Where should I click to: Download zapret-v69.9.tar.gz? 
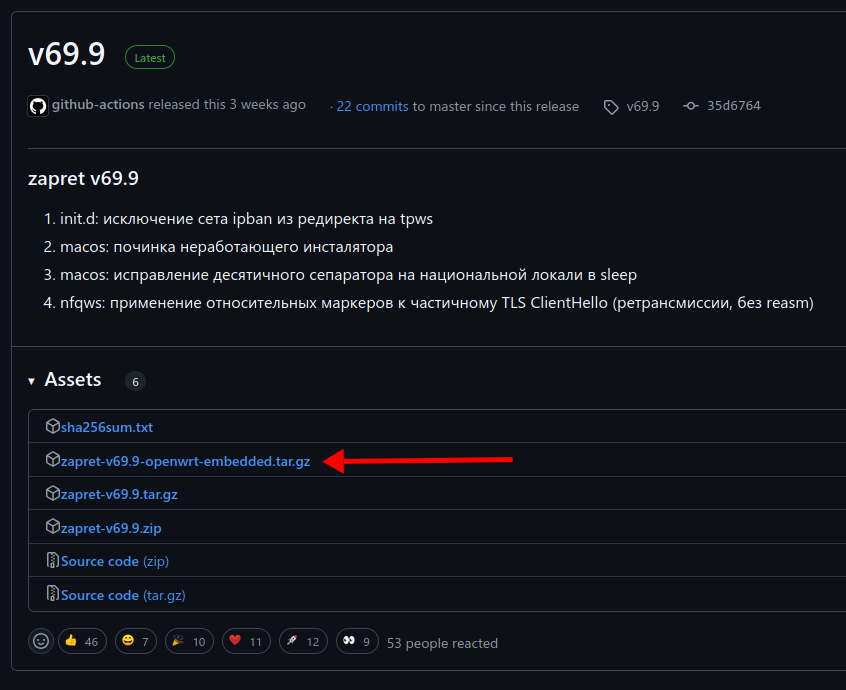(x=119, y=495)
